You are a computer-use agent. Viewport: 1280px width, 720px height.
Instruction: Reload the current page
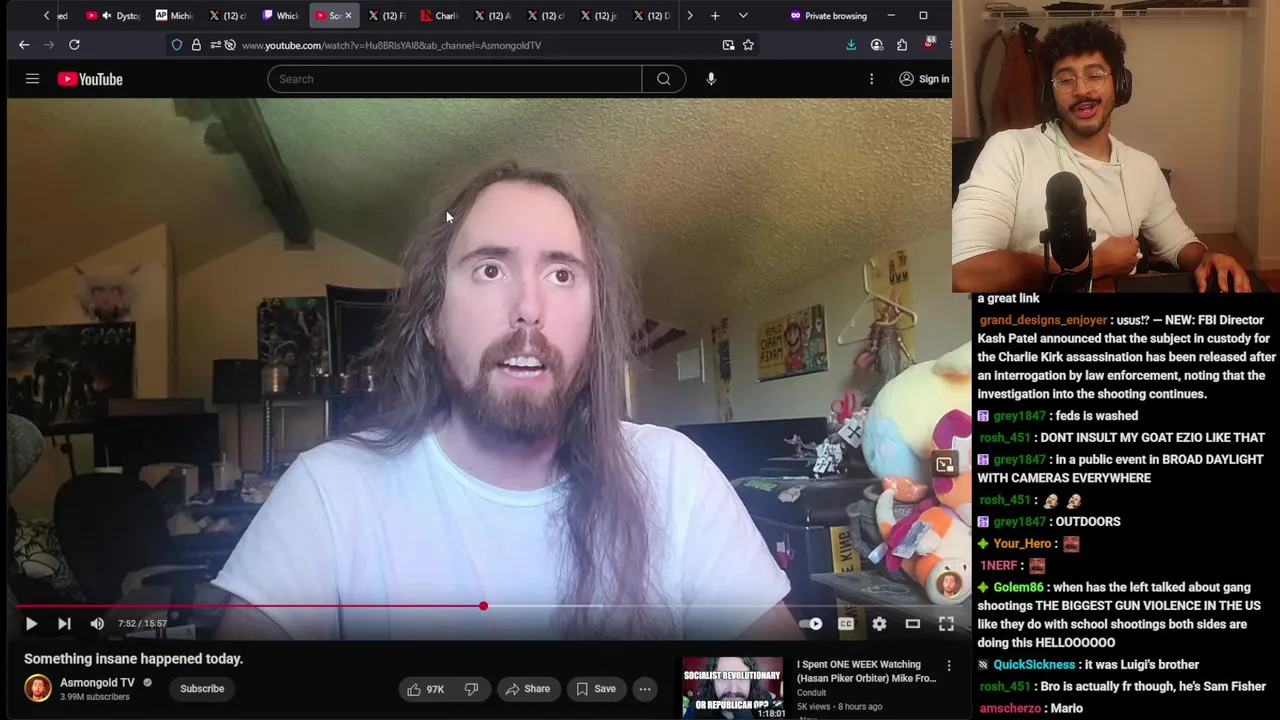click(74, 45)
